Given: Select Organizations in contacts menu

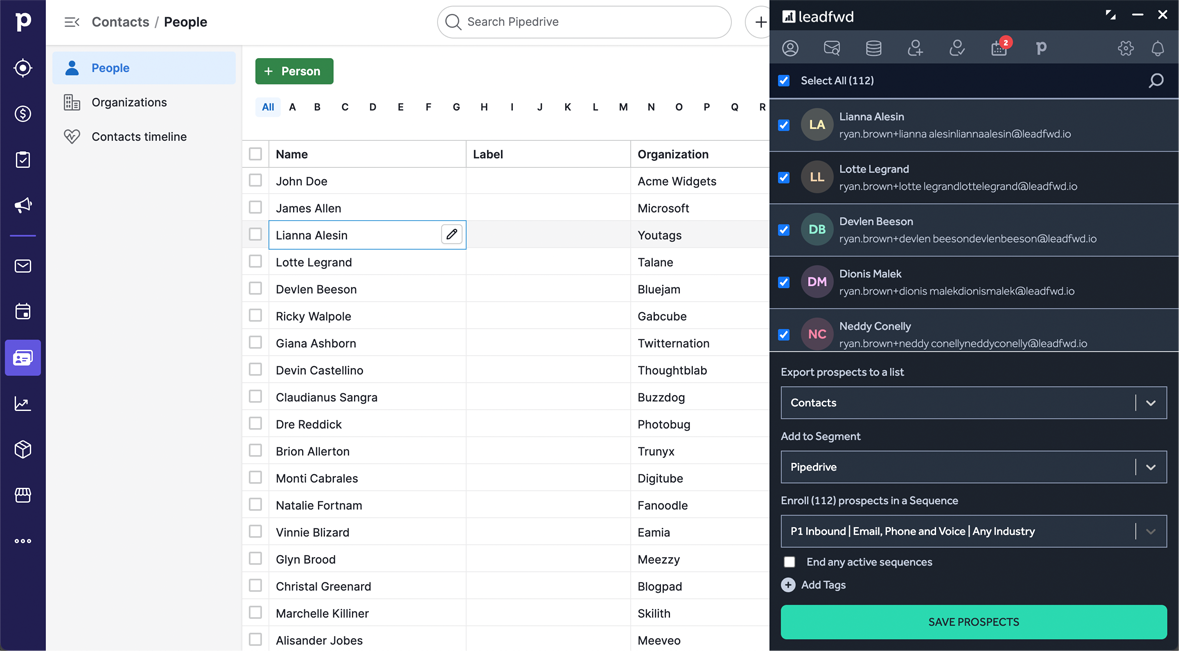Looking at the screenshot, I should coord(144,102).
